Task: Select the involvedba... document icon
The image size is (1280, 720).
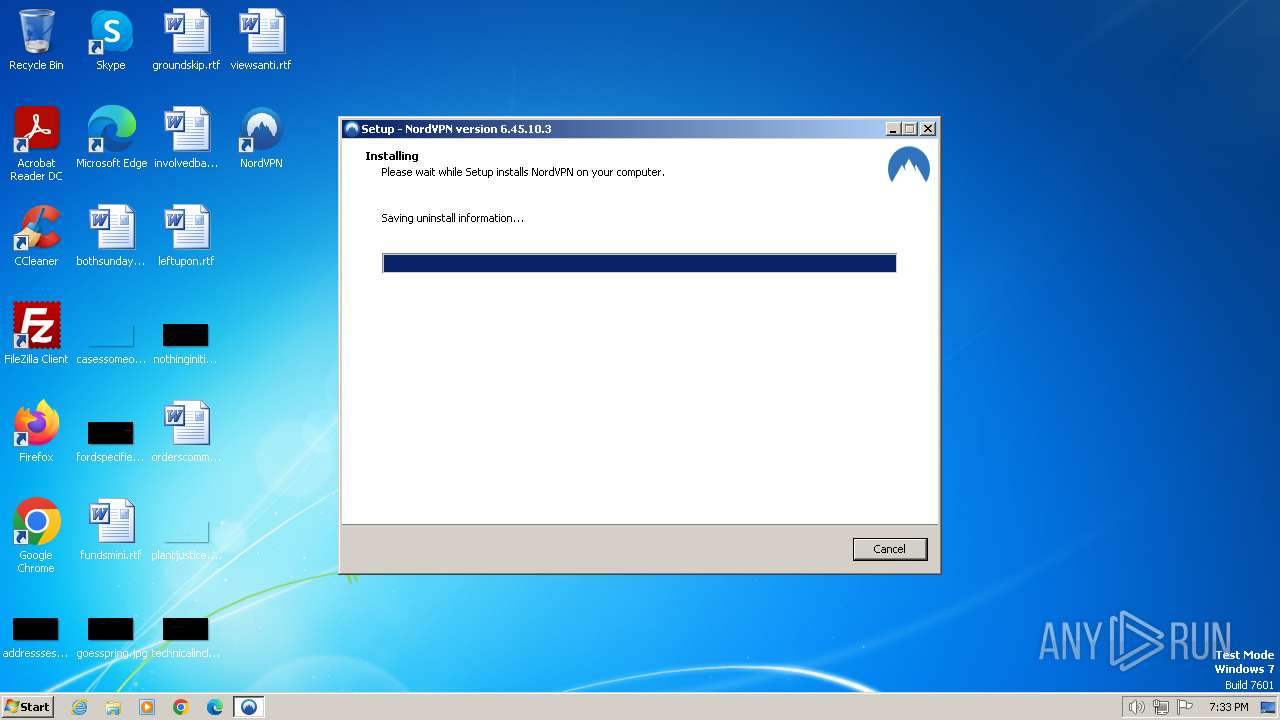Action: (186, 139)
